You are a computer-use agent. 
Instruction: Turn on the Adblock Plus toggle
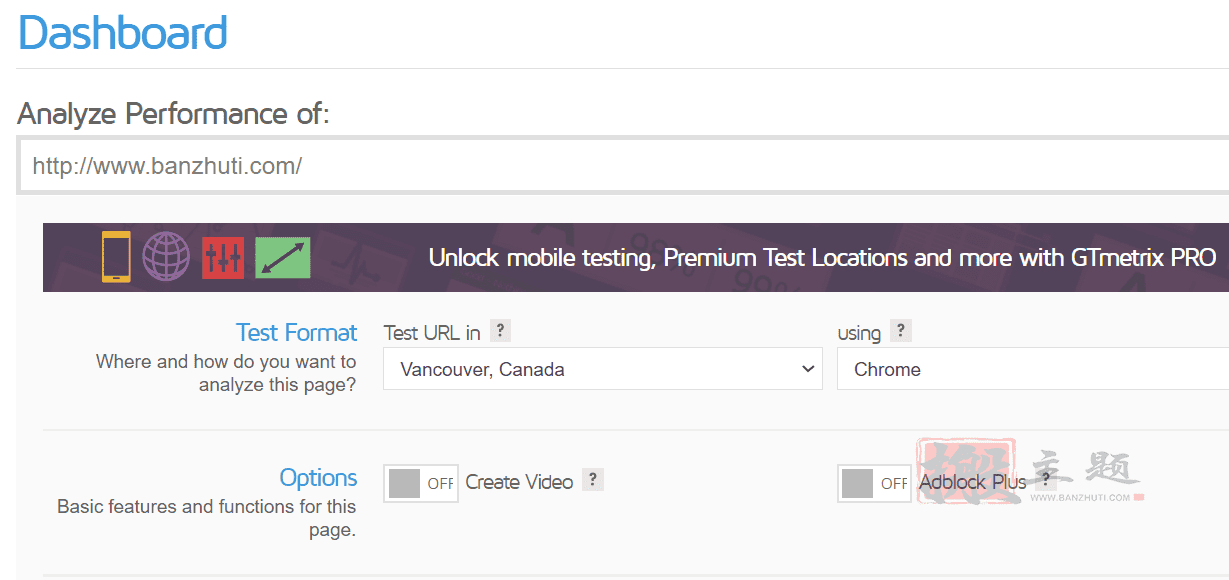pyautogui.click(x=874, y=483)
